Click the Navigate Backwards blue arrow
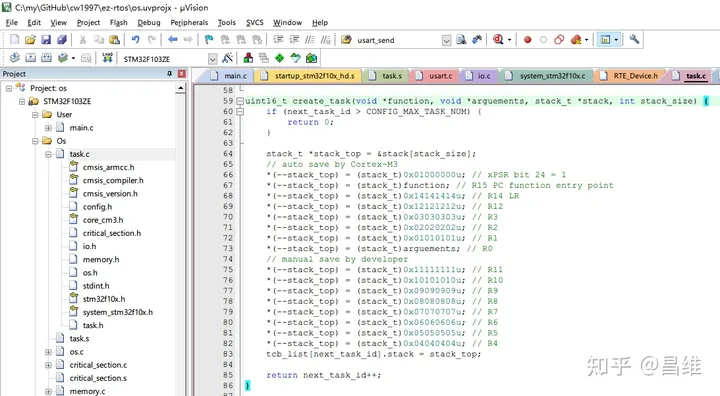This screenshot has width=720, height=396. tap(173, 40)
